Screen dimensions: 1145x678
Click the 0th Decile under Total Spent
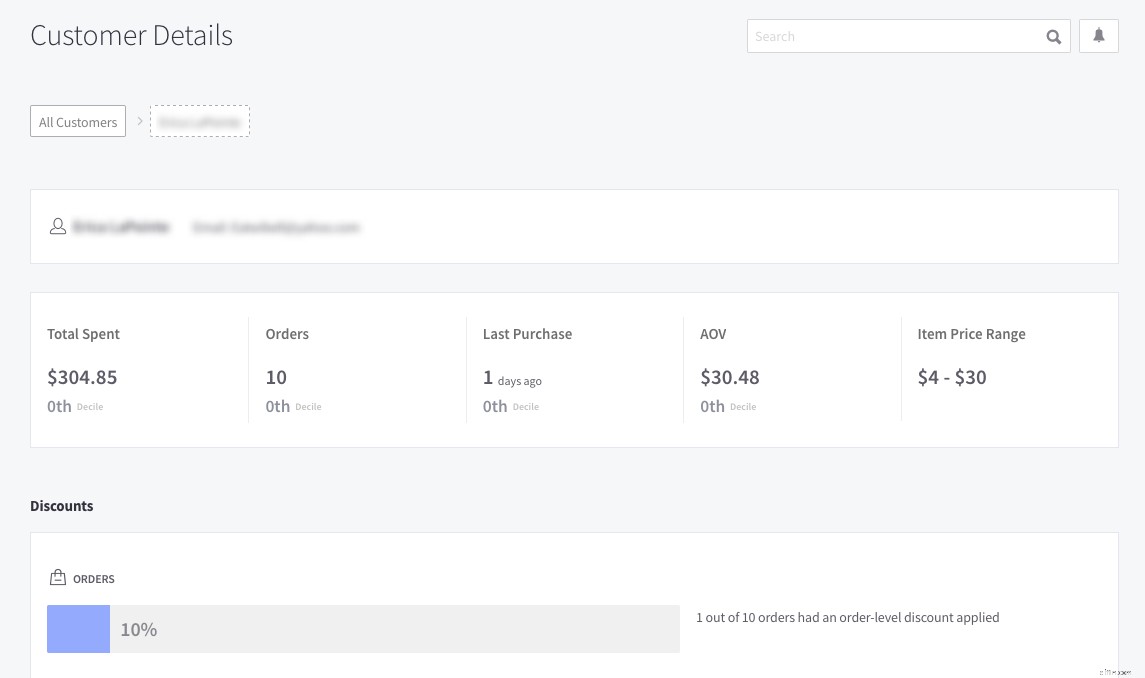tap(75, 405)
